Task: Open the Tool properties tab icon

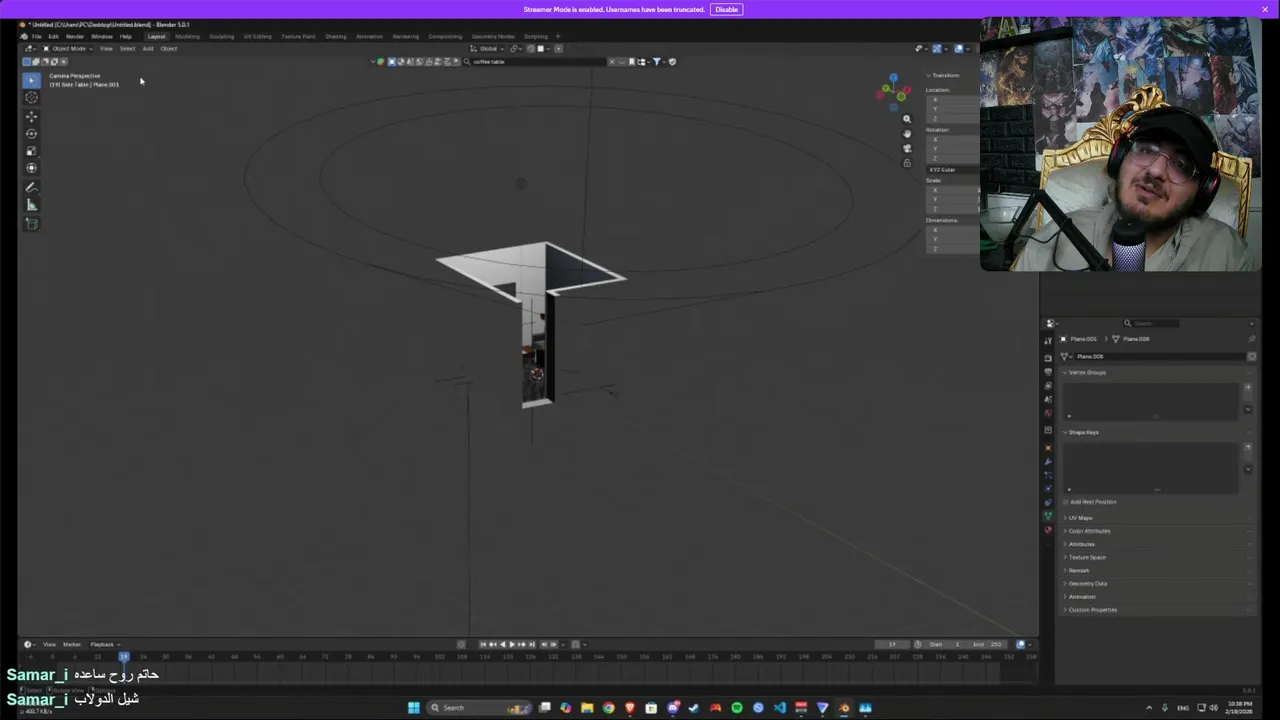Action: click(x=1048, y=341)
